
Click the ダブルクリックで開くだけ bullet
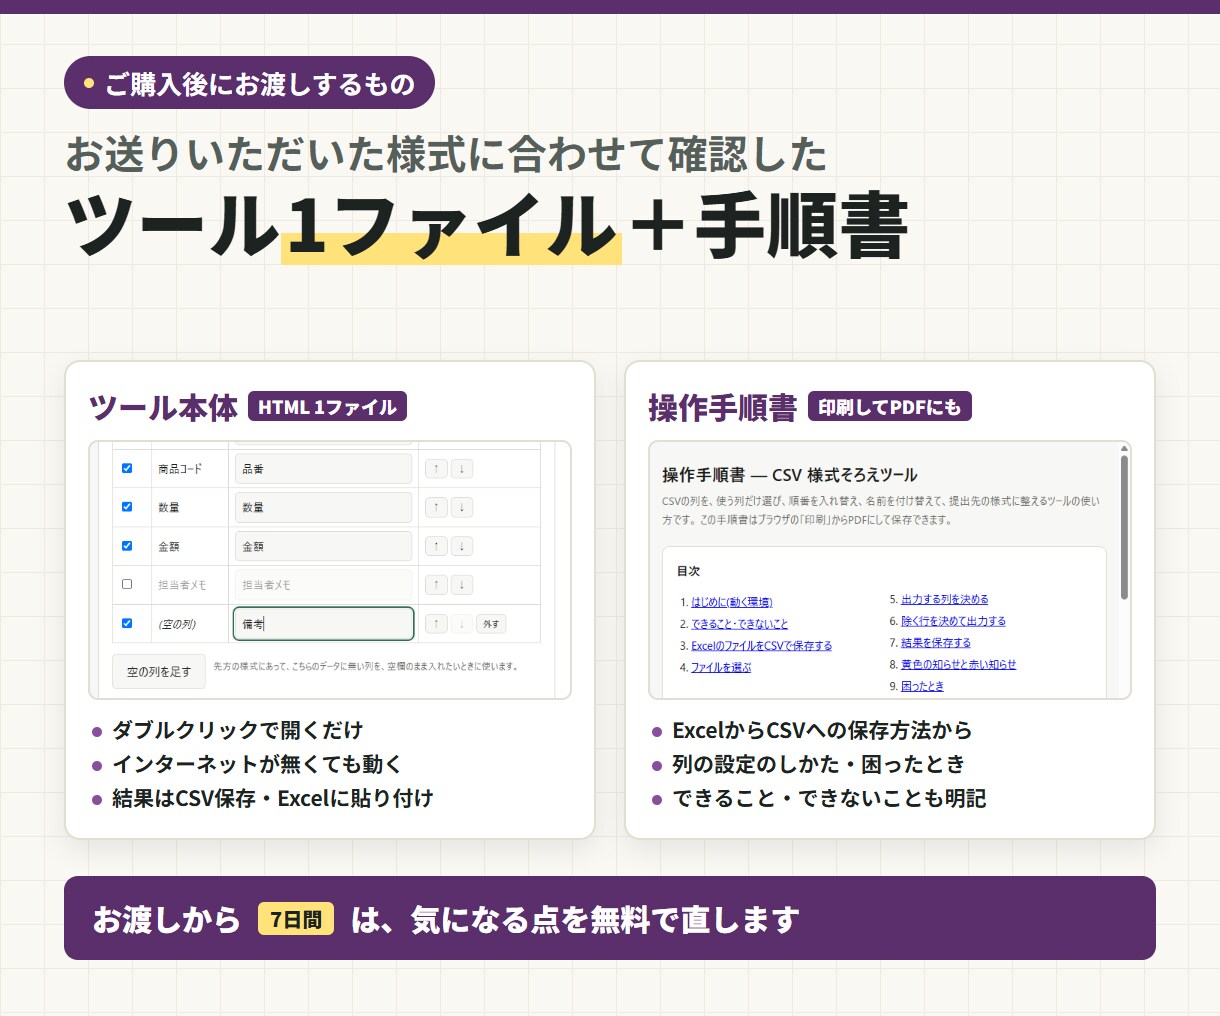(x=237, y=730)
